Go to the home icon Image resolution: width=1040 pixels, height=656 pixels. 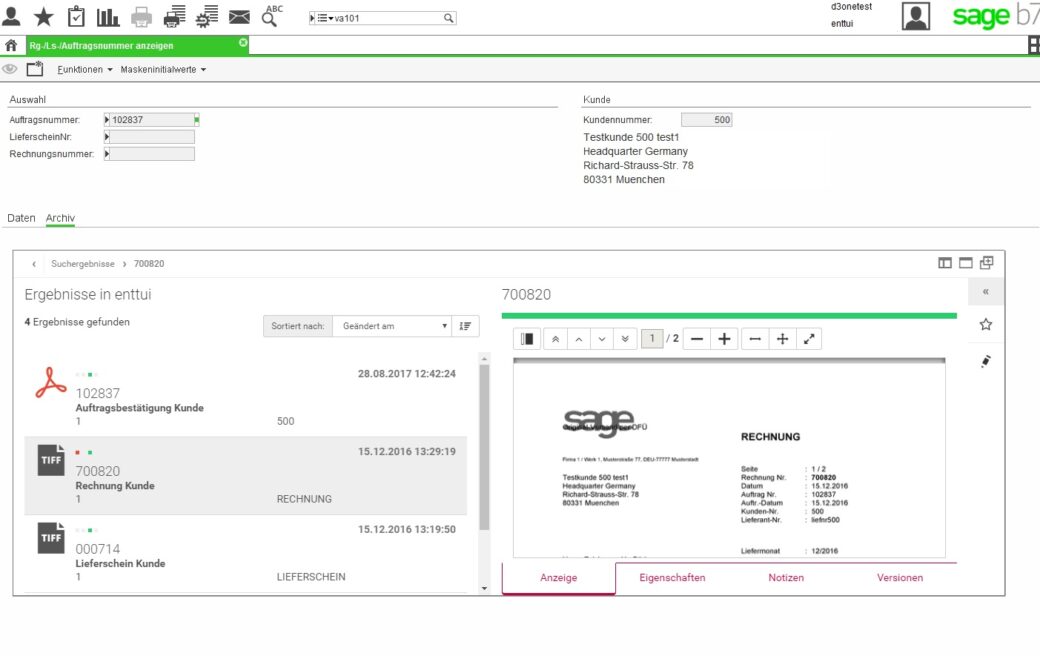pyautogui.click(x=11, y=45)
